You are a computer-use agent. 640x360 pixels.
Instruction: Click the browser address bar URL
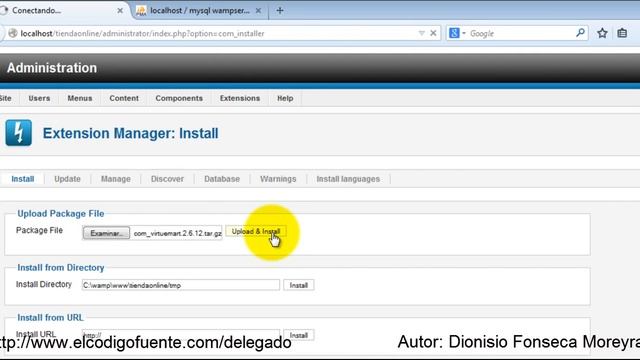(142, 33)
